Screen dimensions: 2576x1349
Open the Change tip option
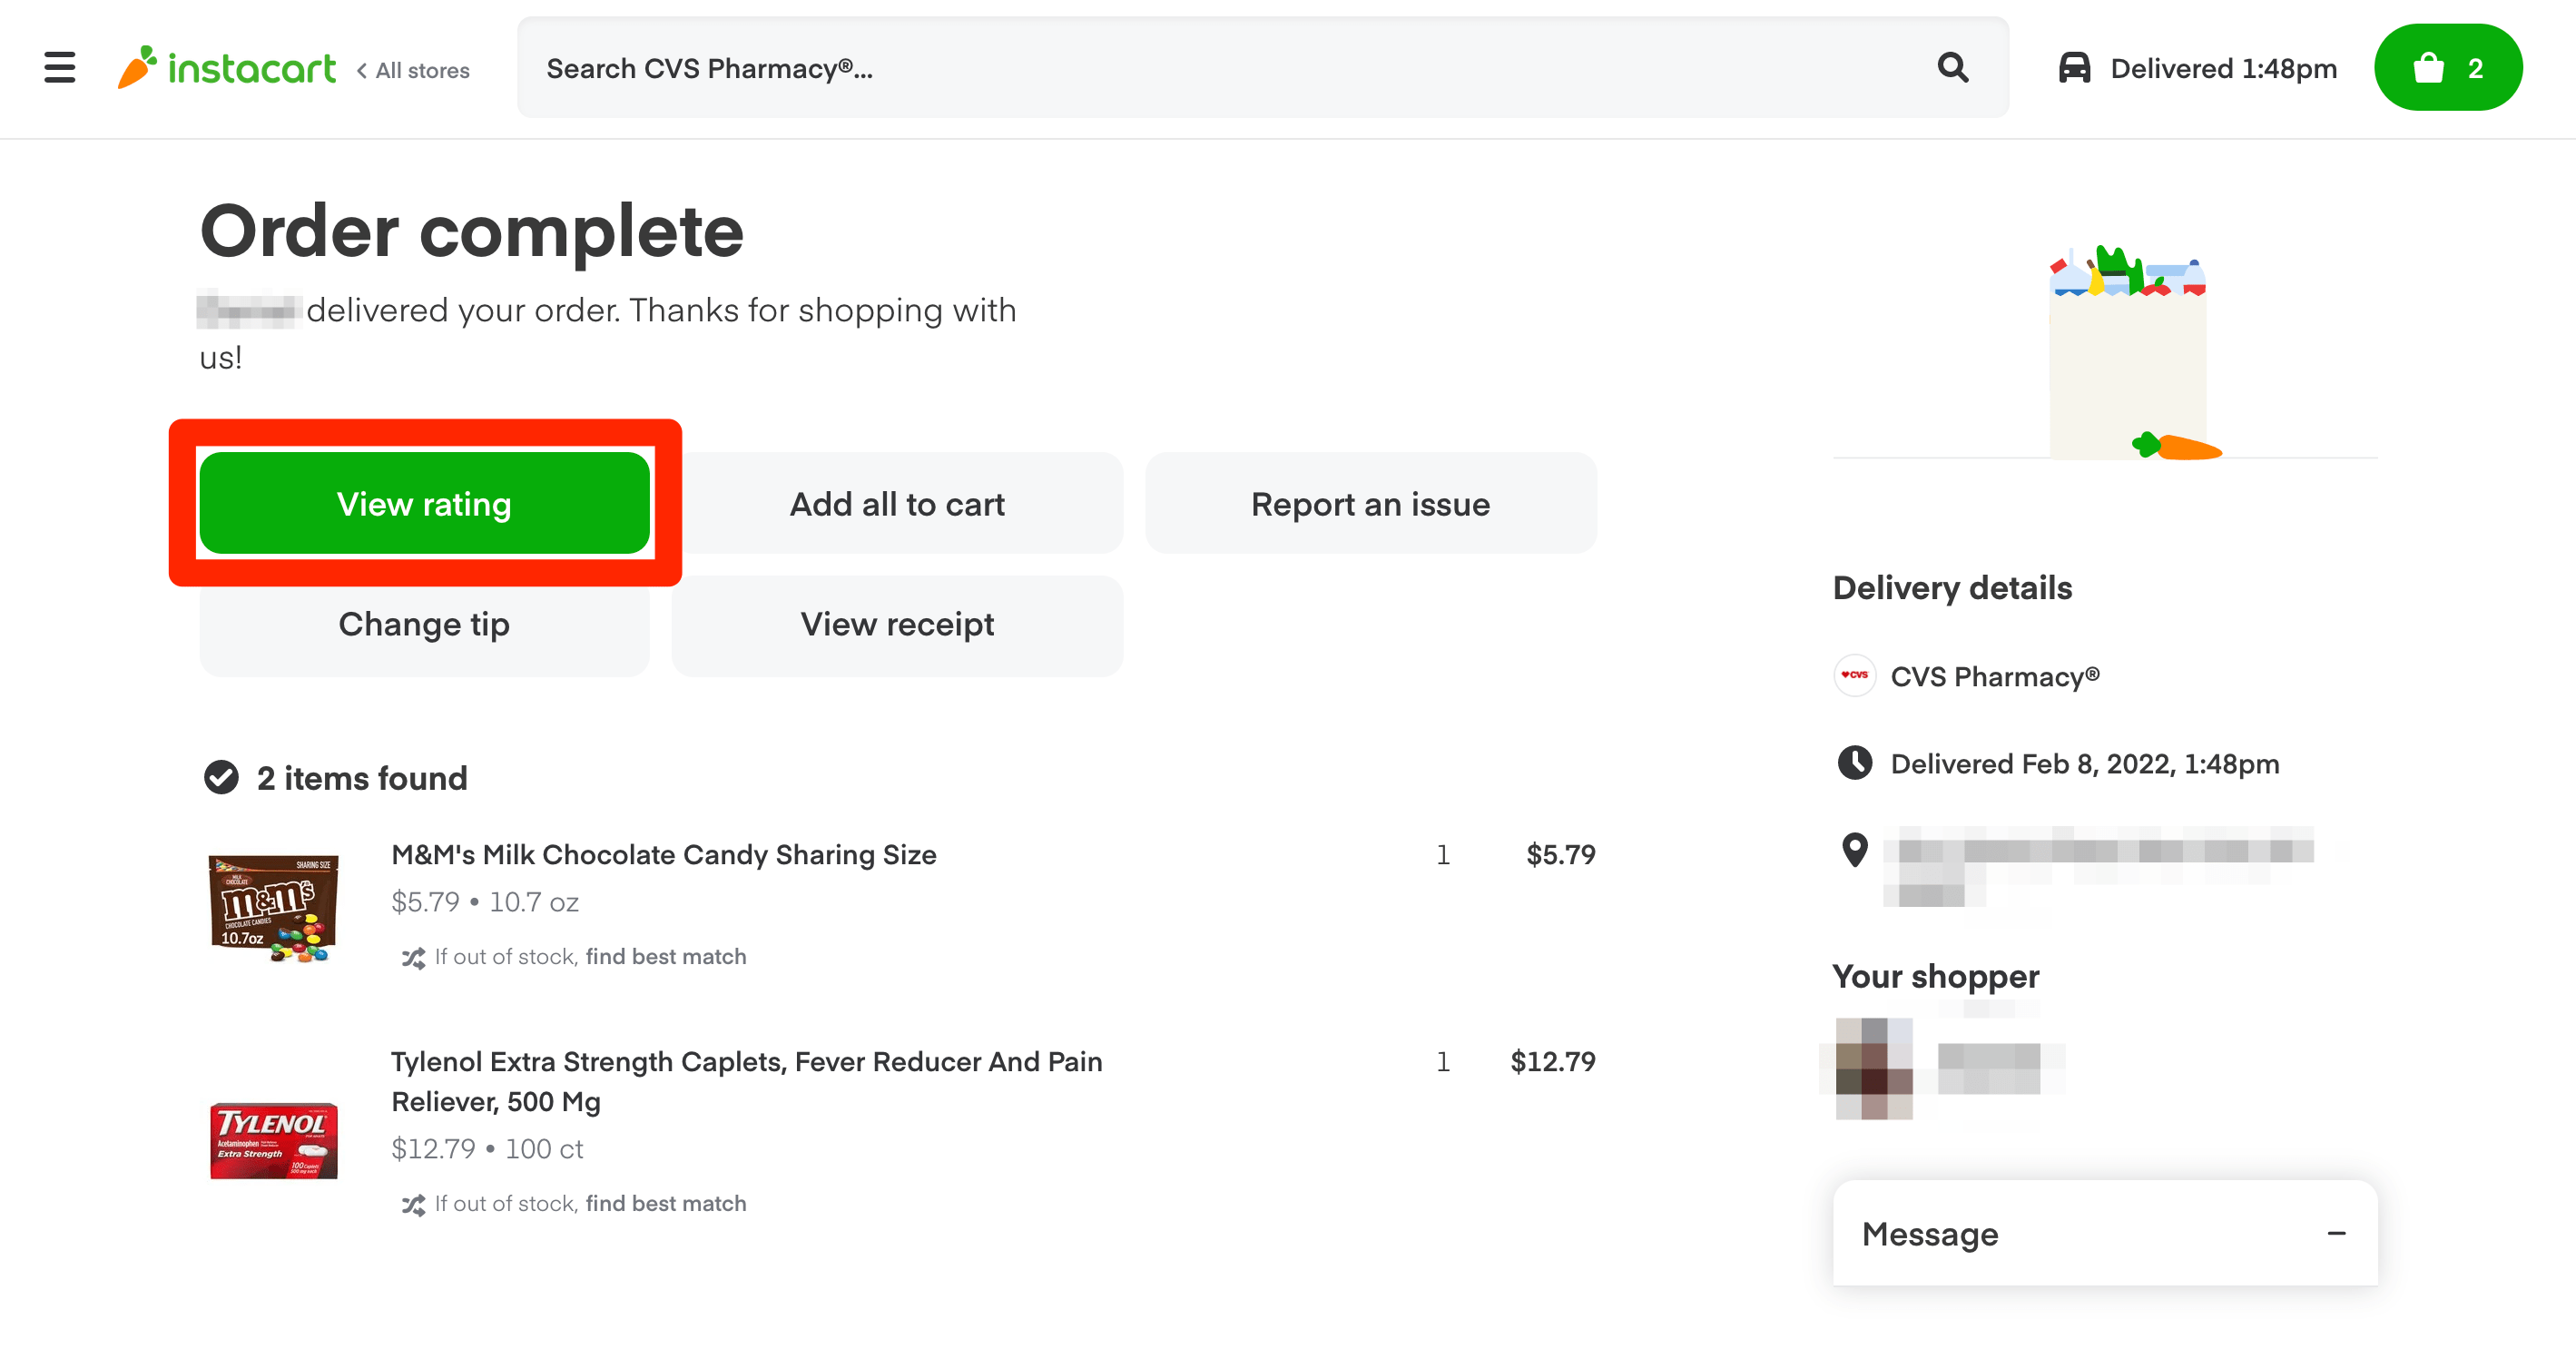[424, 624]
